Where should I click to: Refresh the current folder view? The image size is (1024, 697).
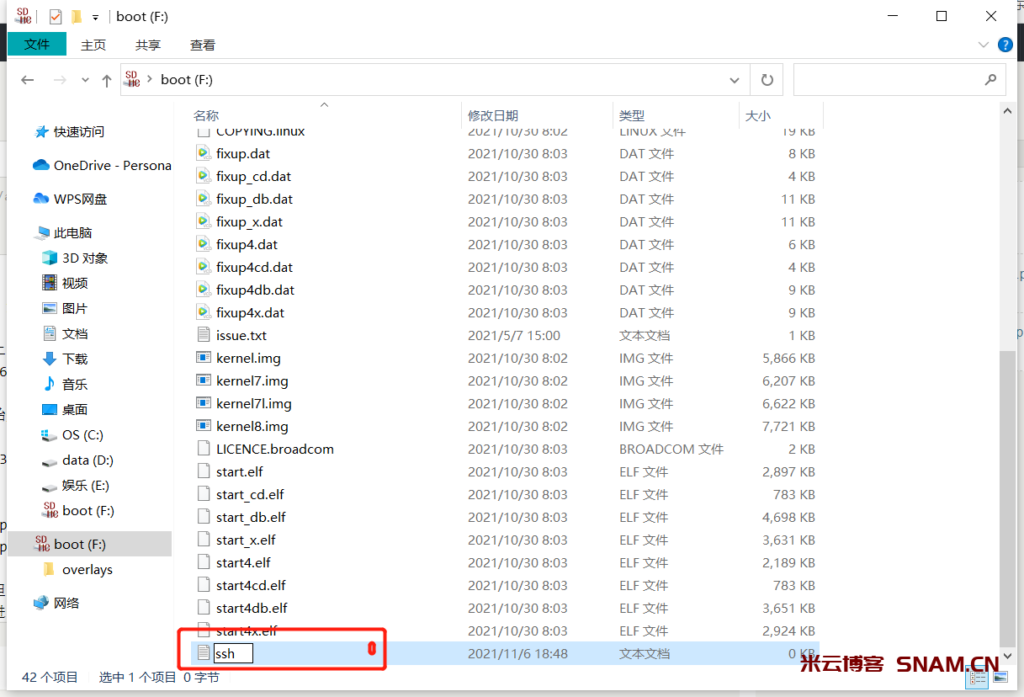pos(766,80)
